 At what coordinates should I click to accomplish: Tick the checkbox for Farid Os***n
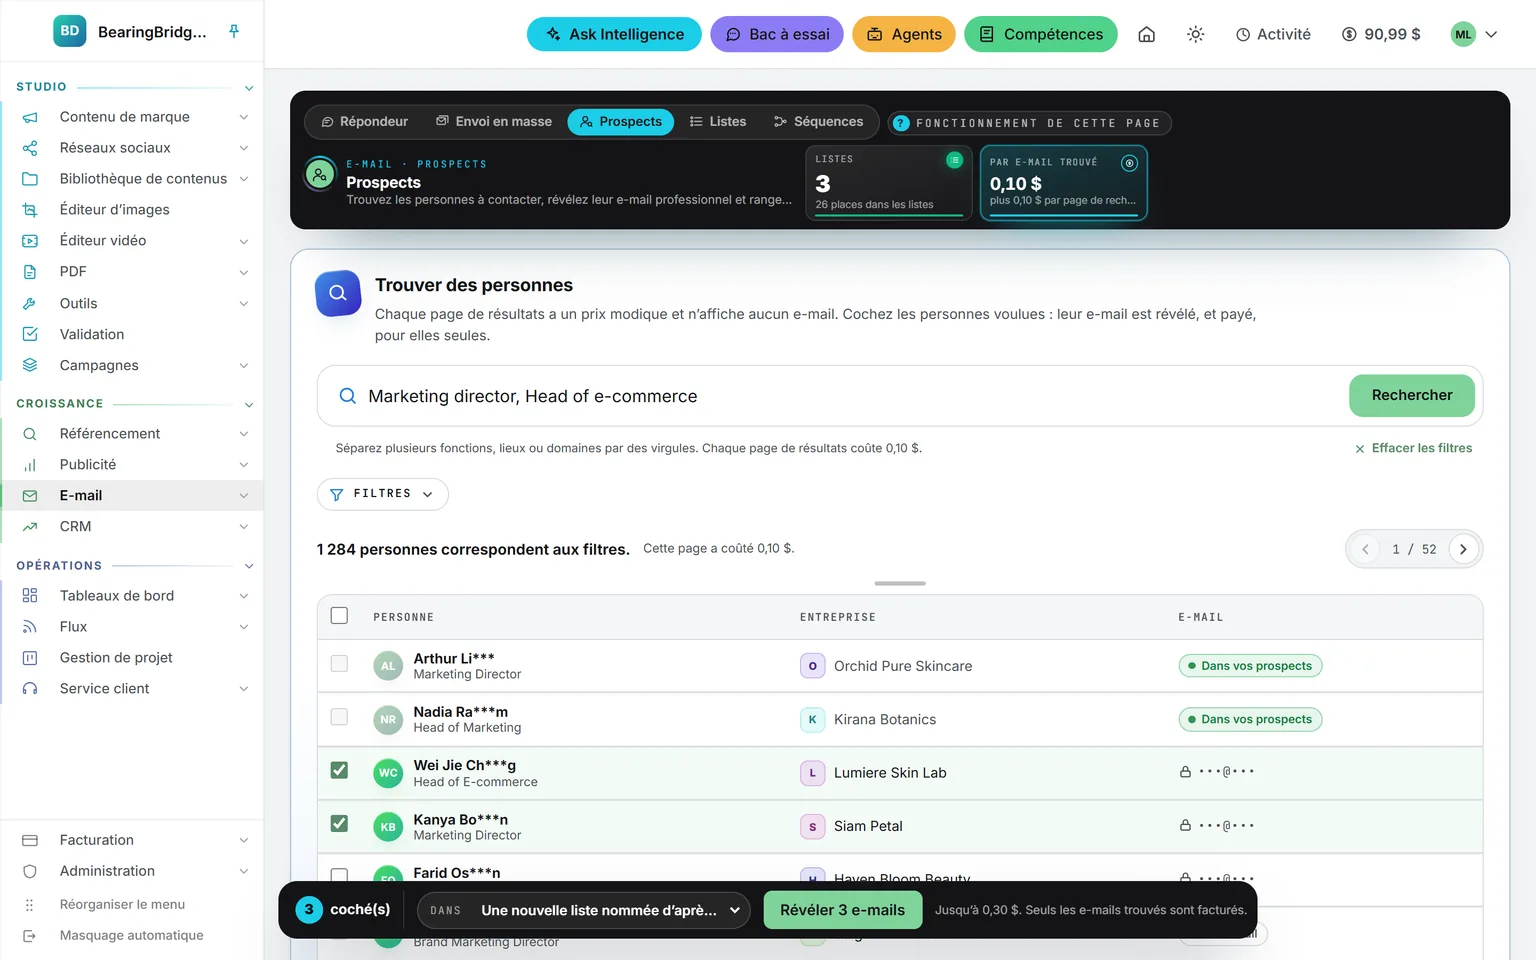[339, 876]
